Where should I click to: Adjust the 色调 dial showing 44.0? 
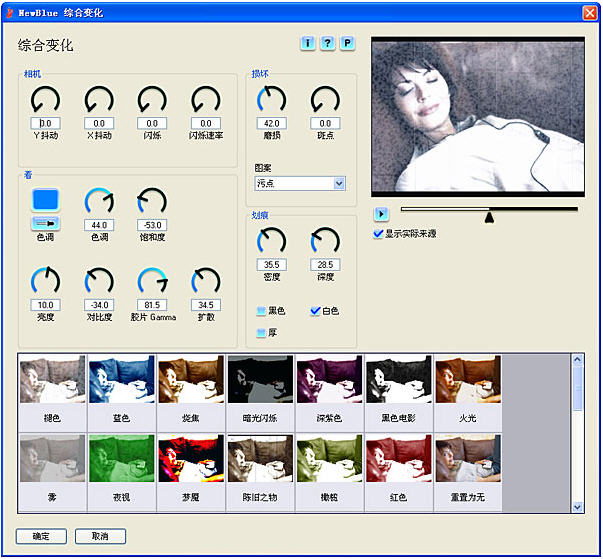99,202
